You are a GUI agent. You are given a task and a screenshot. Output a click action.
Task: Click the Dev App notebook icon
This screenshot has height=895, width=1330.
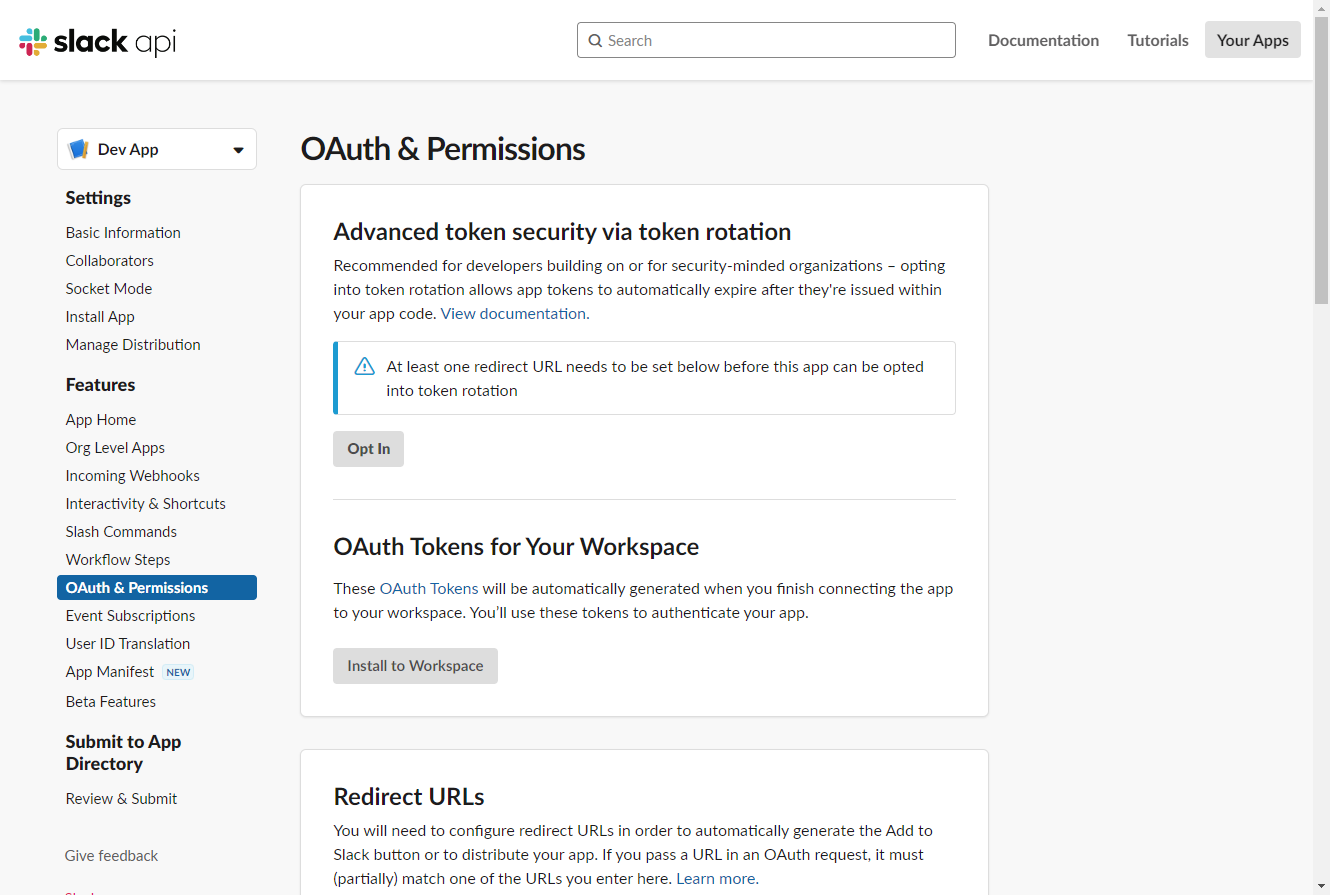(x=78, y=149)
